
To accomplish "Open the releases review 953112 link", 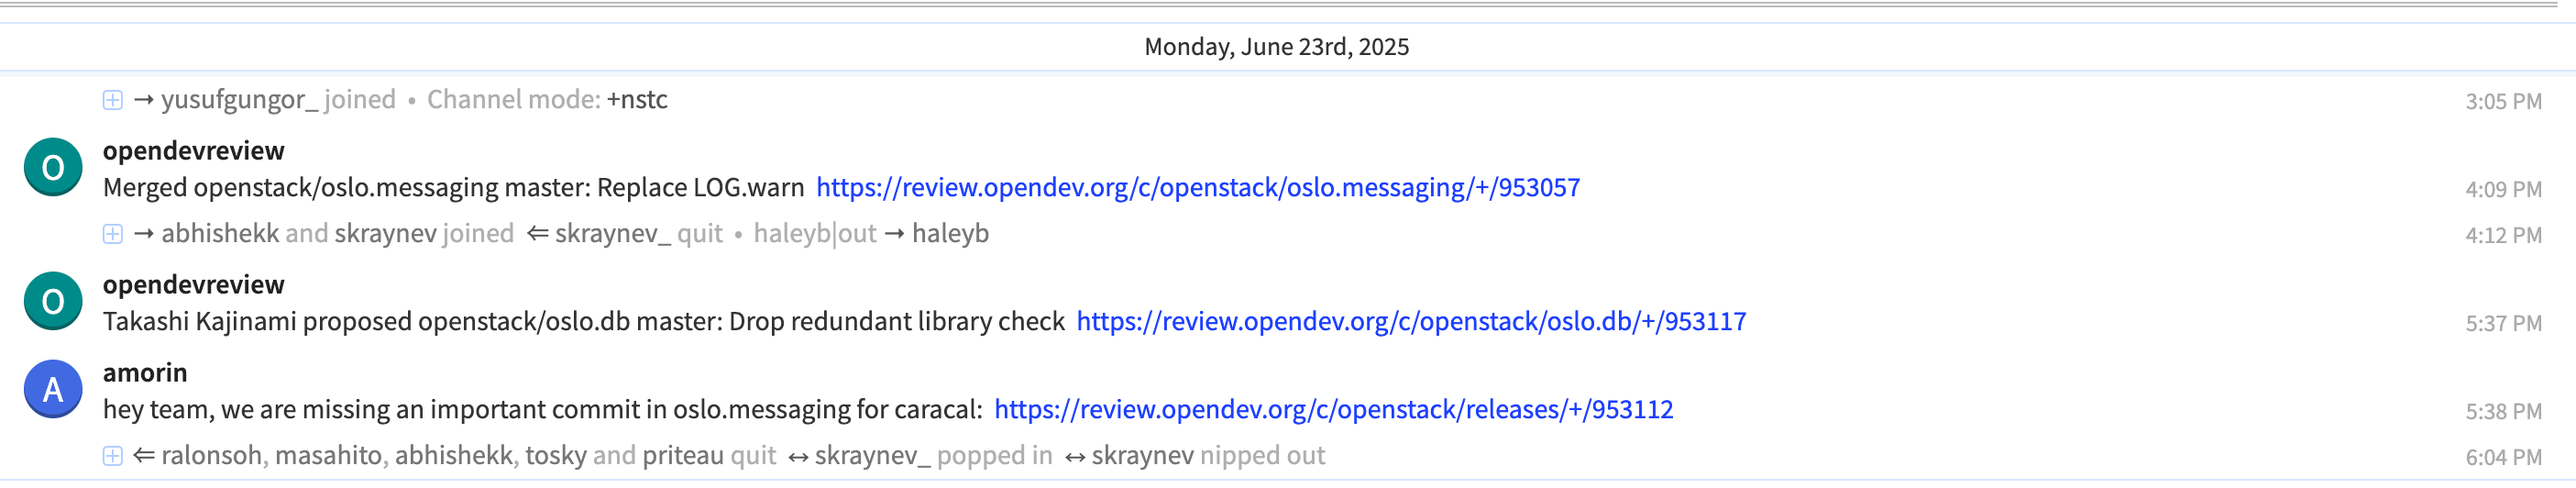I will 1333,410.
